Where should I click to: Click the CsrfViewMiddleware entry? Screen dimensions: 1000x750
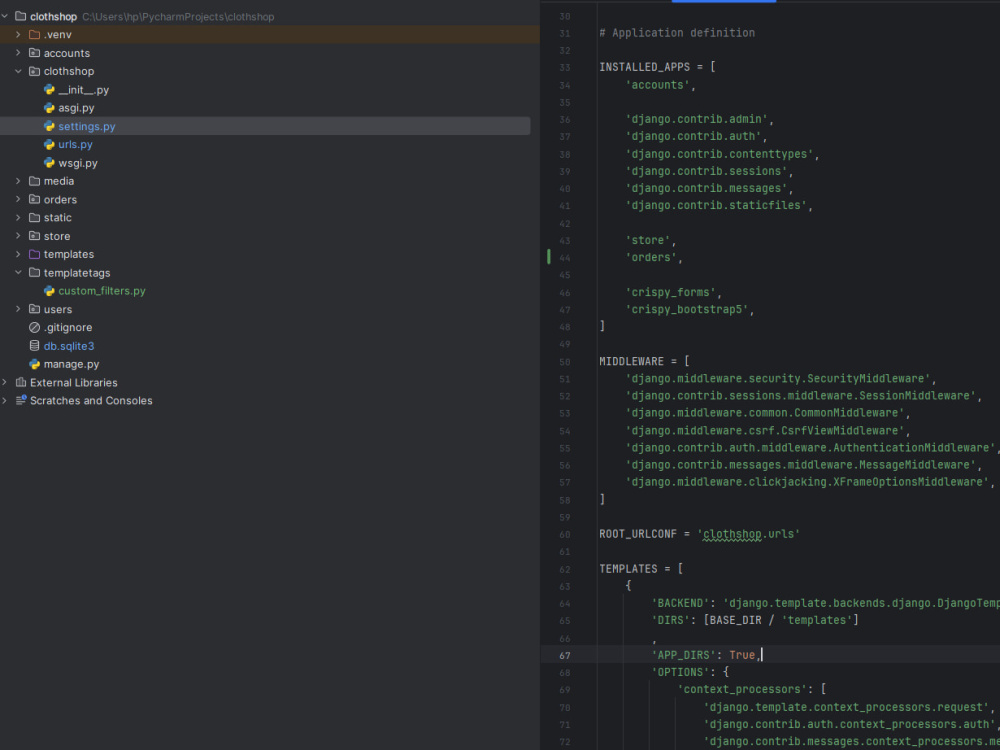pos(765,431)
